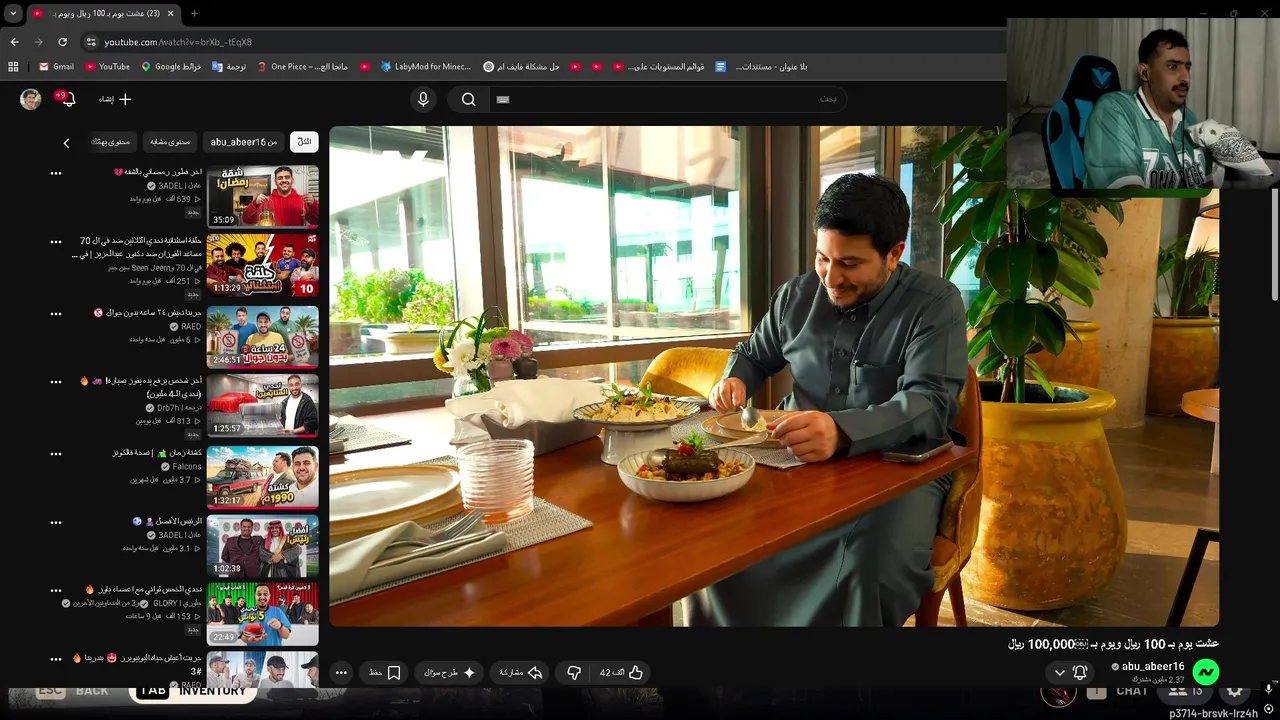Open options menu for 1:02:38 video
Viewport: 1280px width, 720px height.
(56, 522)
